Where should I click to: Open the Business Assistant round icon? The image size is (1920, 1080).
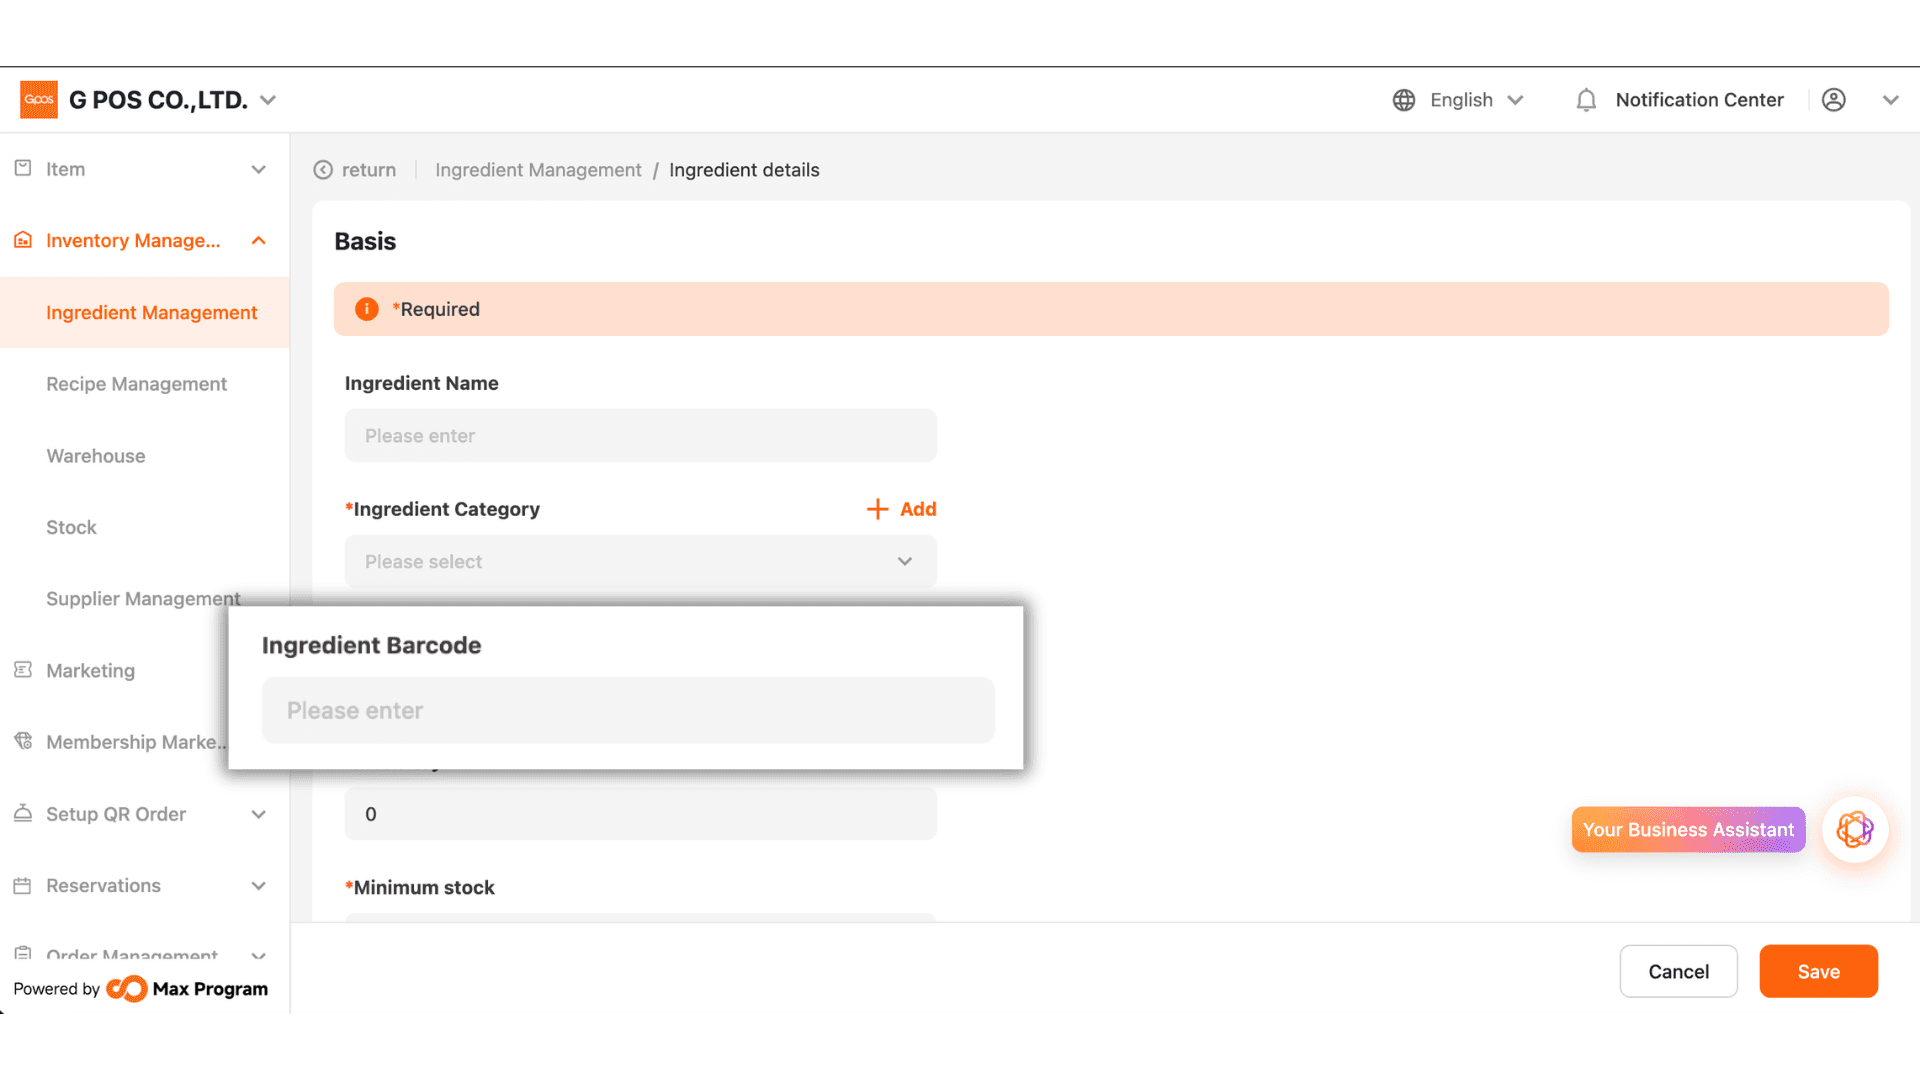(1855, 830)
